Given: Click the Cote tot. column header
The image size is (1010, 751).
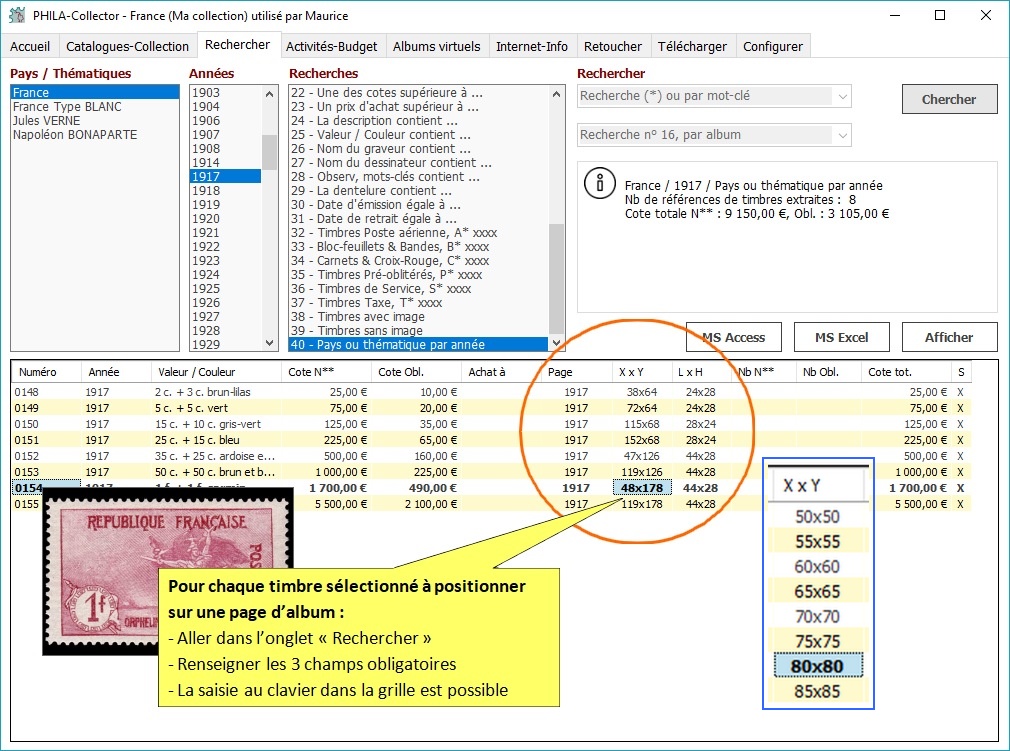Looking at the screenshot, I should 906,372.
